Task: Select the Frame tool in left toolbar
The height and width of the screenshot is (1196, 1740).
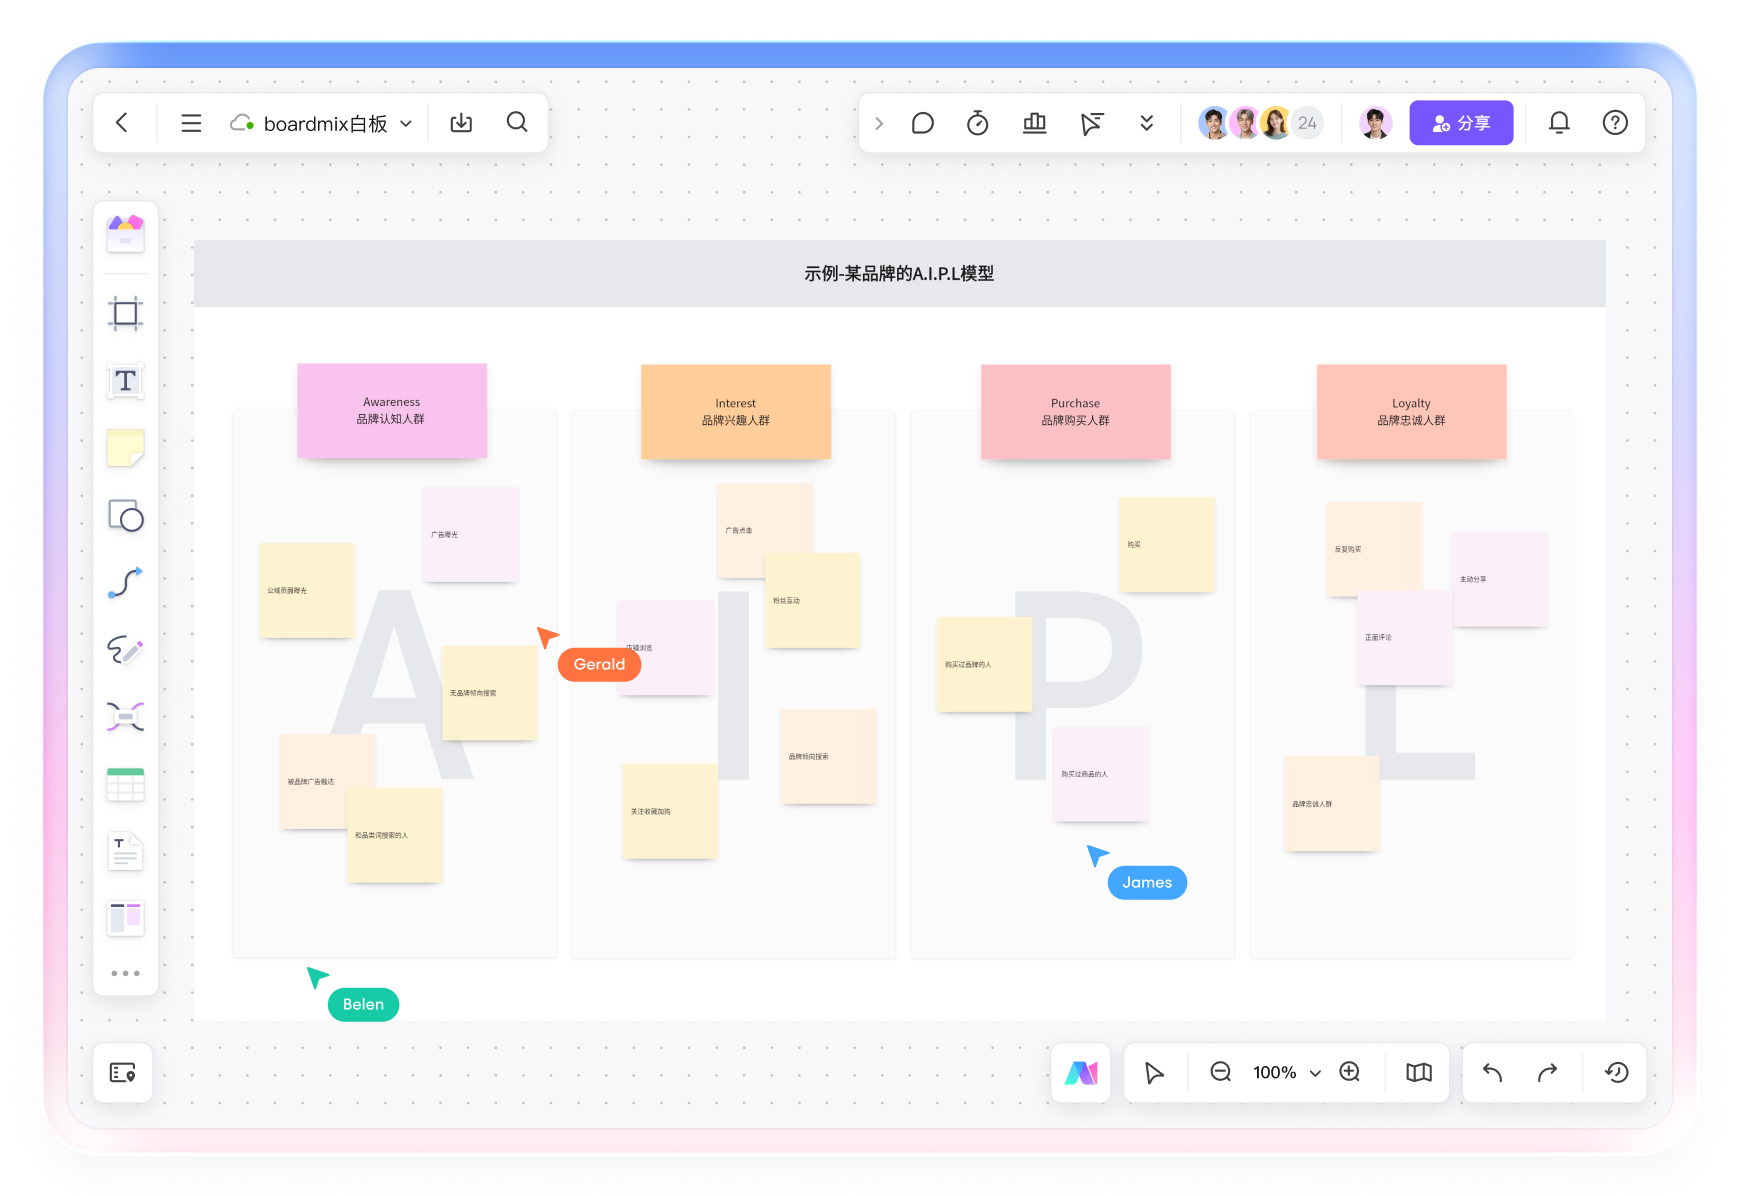Action: point(125,314)
